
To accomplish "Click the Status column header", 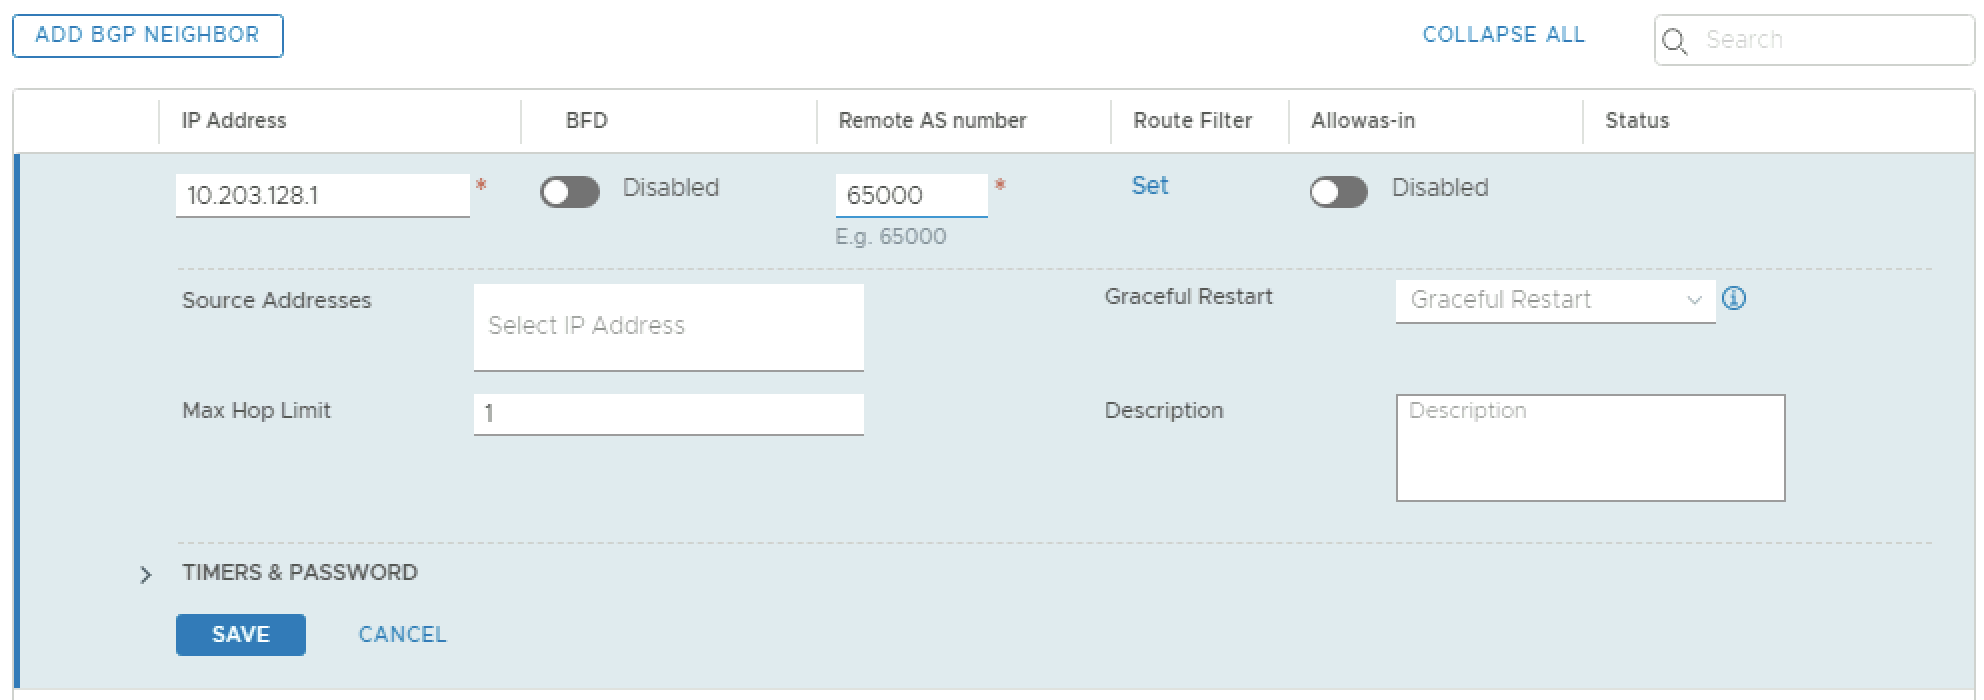I will pyautogui.click(x=1637, y=121).
